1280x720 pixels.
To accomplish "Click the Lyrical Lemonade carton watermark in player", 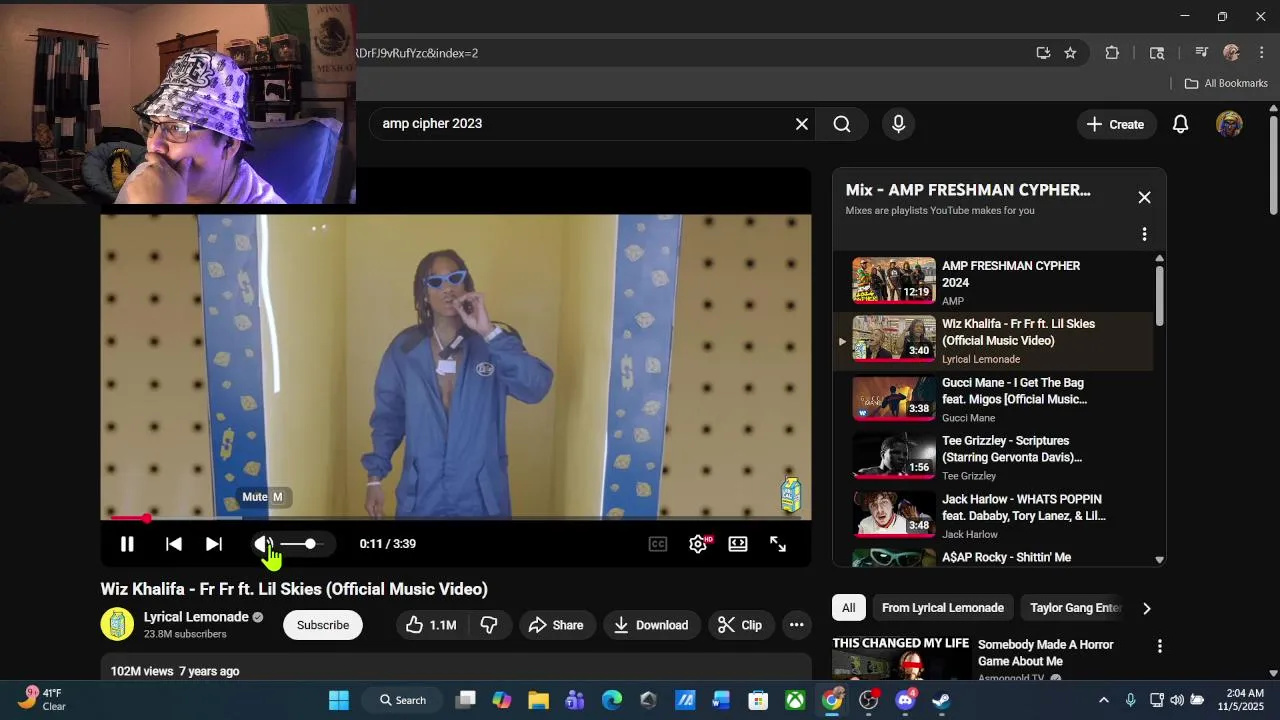I will [790, 494].
